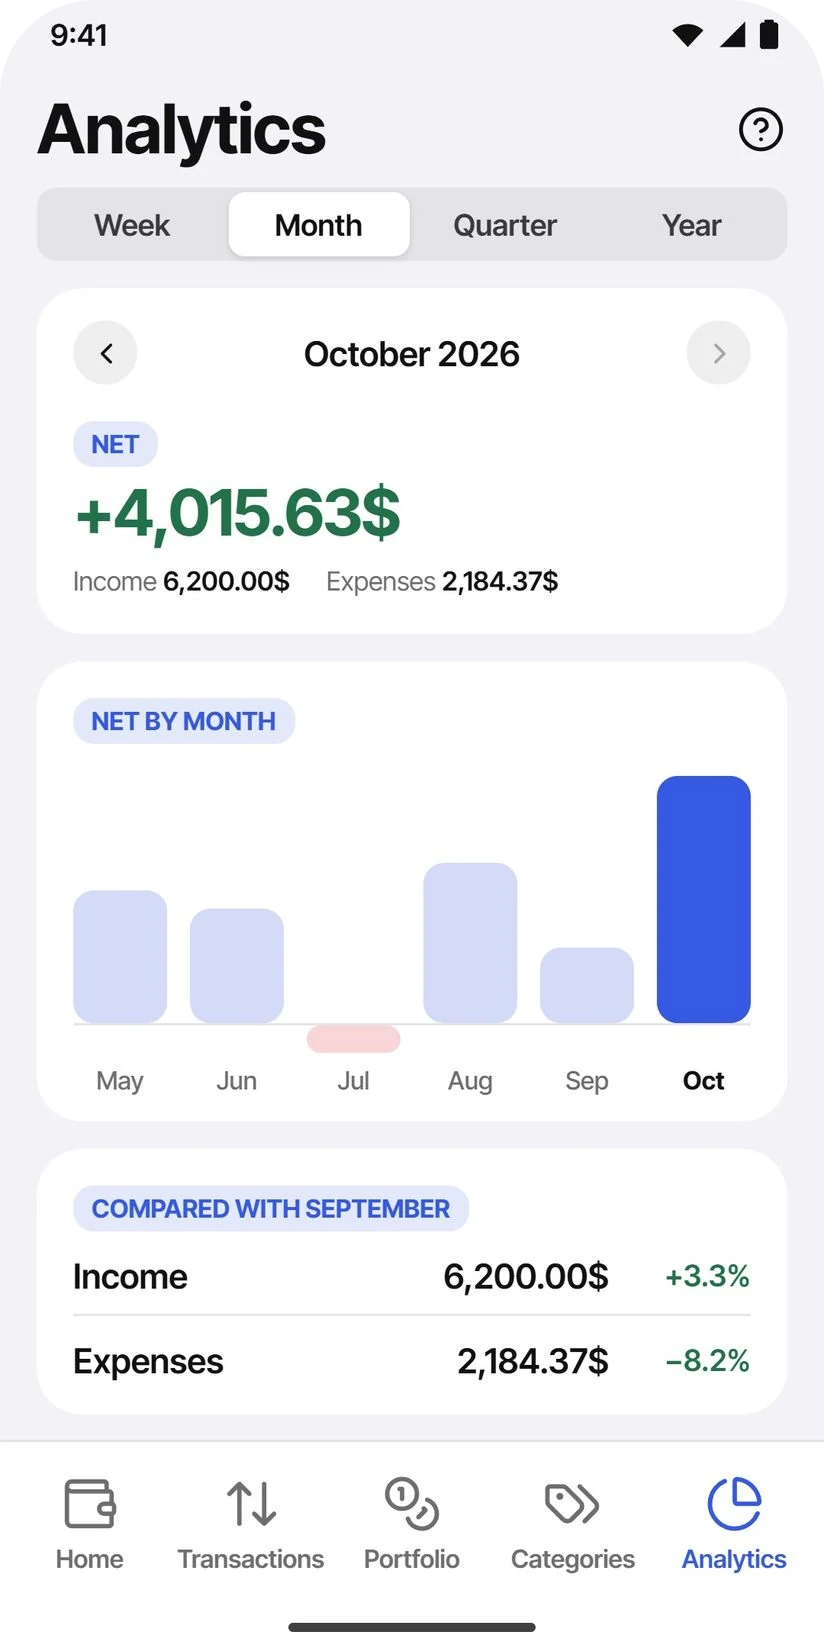
Task: Open the help question mark icon
Action: (760, 129)
